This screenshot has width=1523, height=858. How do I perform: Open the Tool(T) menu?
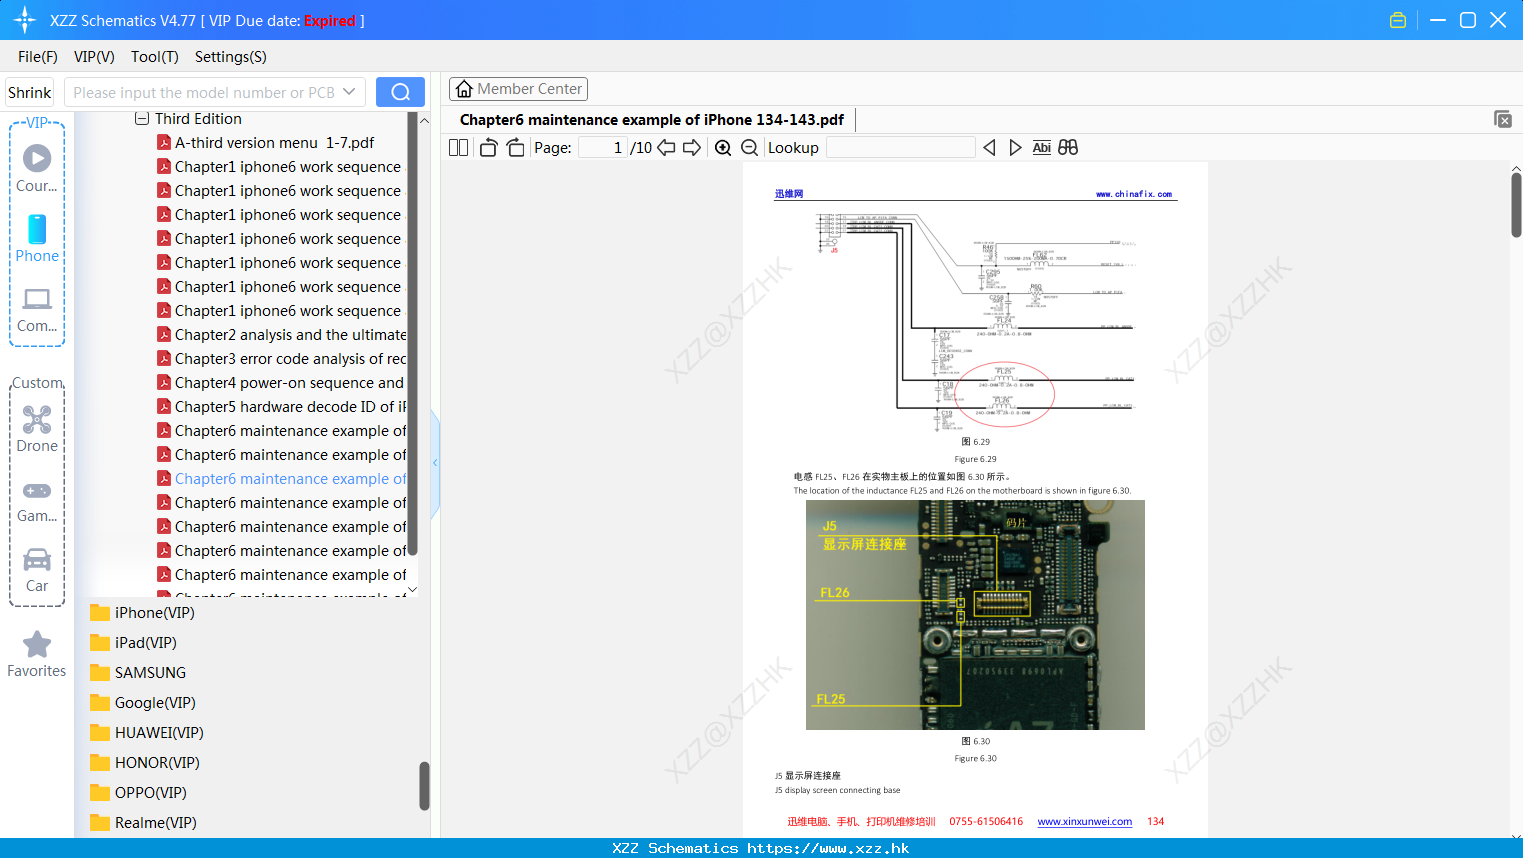[x=155, y=57]
